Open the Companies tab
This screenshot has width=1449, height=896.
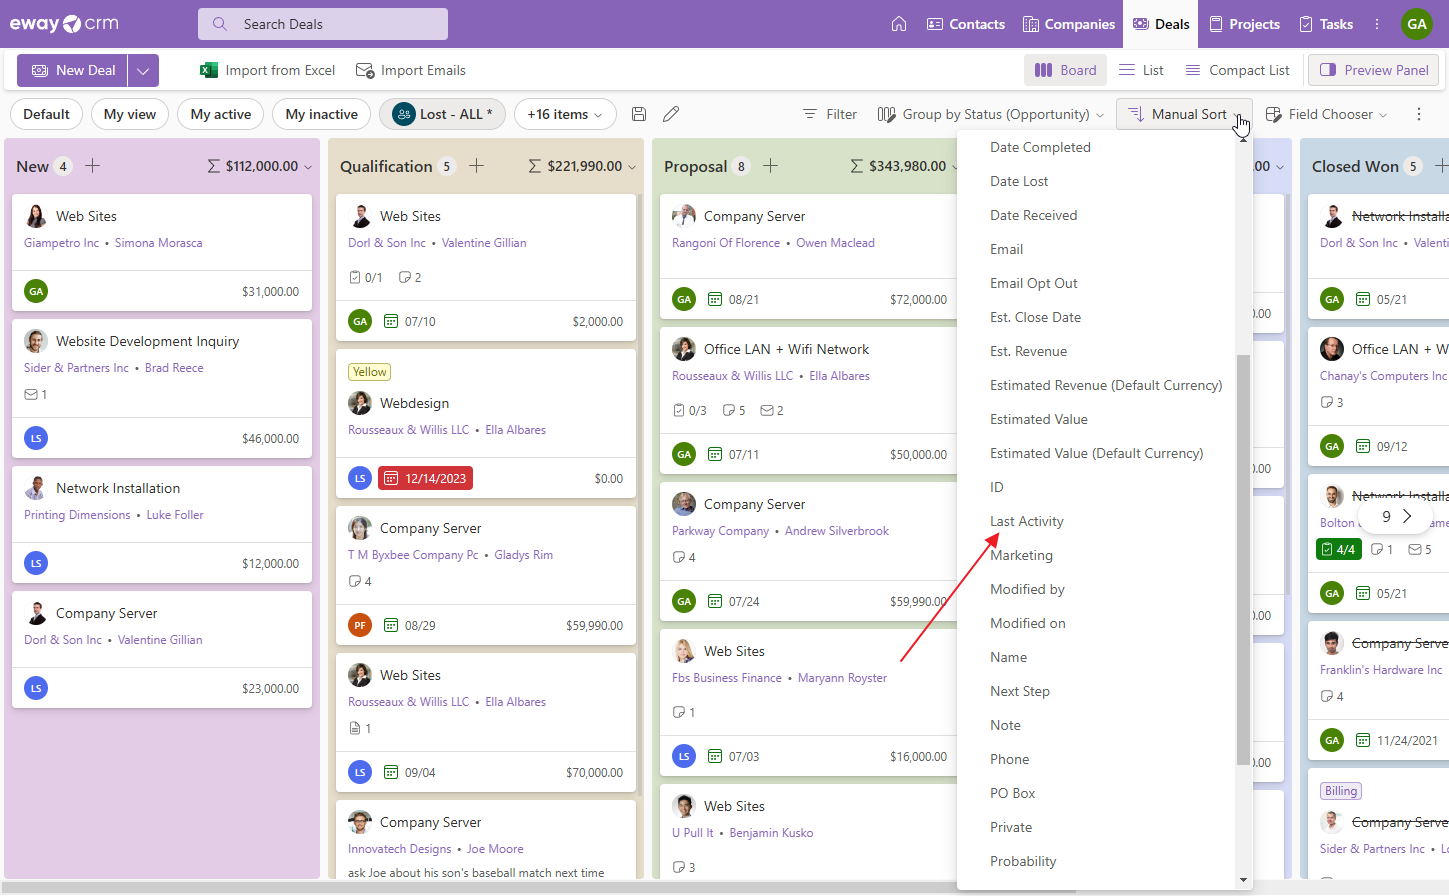[1068, 24]
